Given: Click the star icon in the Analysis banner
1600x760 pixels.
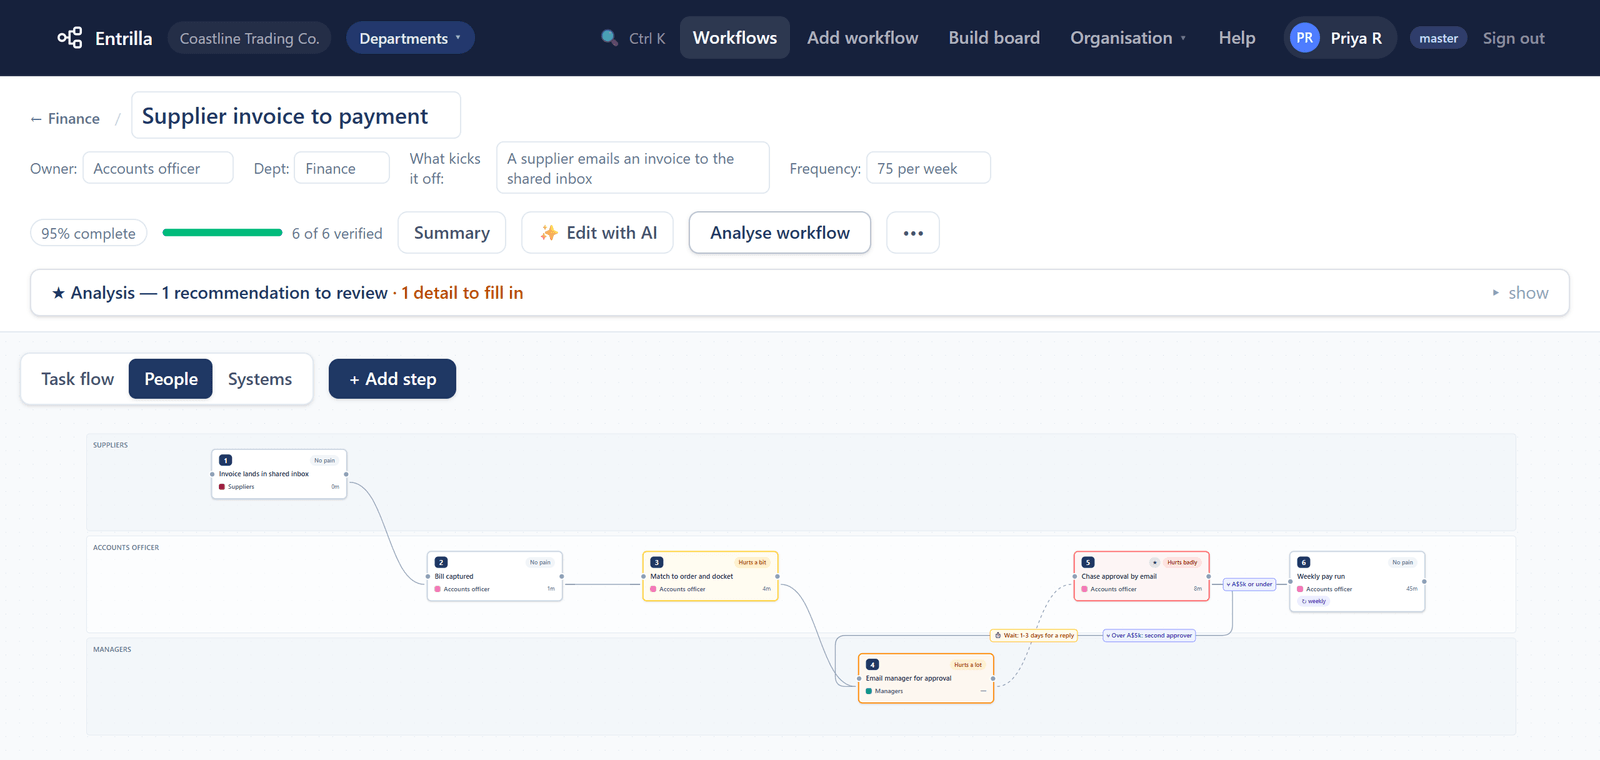Looking at the screenshot, I should point(59,293).
